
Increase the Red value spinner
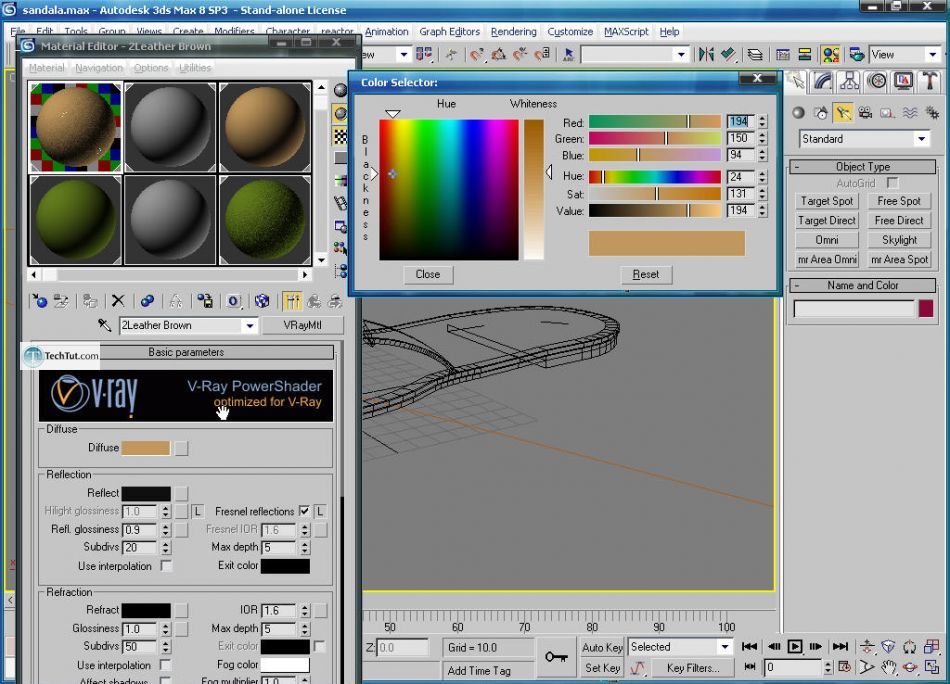tap(762, 118)
